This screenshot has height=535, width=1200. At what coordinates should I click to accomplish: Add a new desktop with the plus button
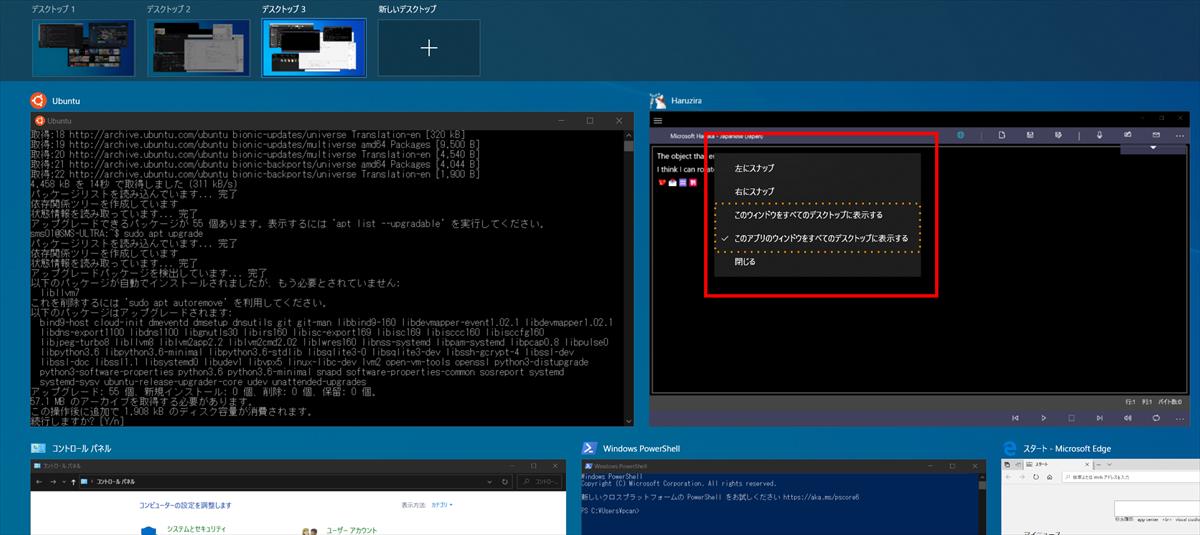click(x=428, y=48)
